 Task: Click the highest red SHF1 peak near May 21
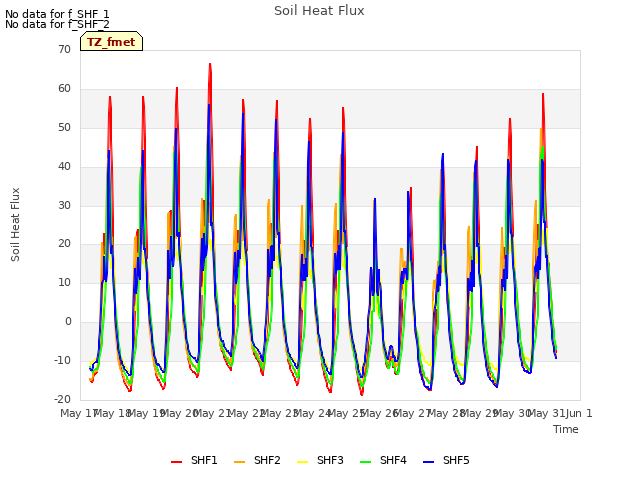click(x=210, y=64)
